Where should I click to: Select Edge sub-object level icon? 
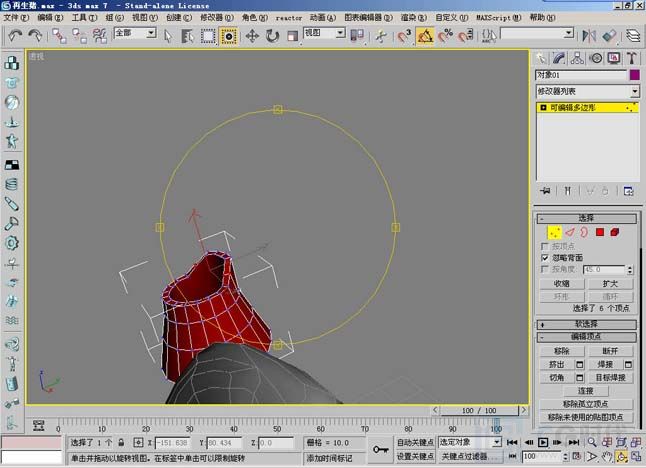click(570, 233)
